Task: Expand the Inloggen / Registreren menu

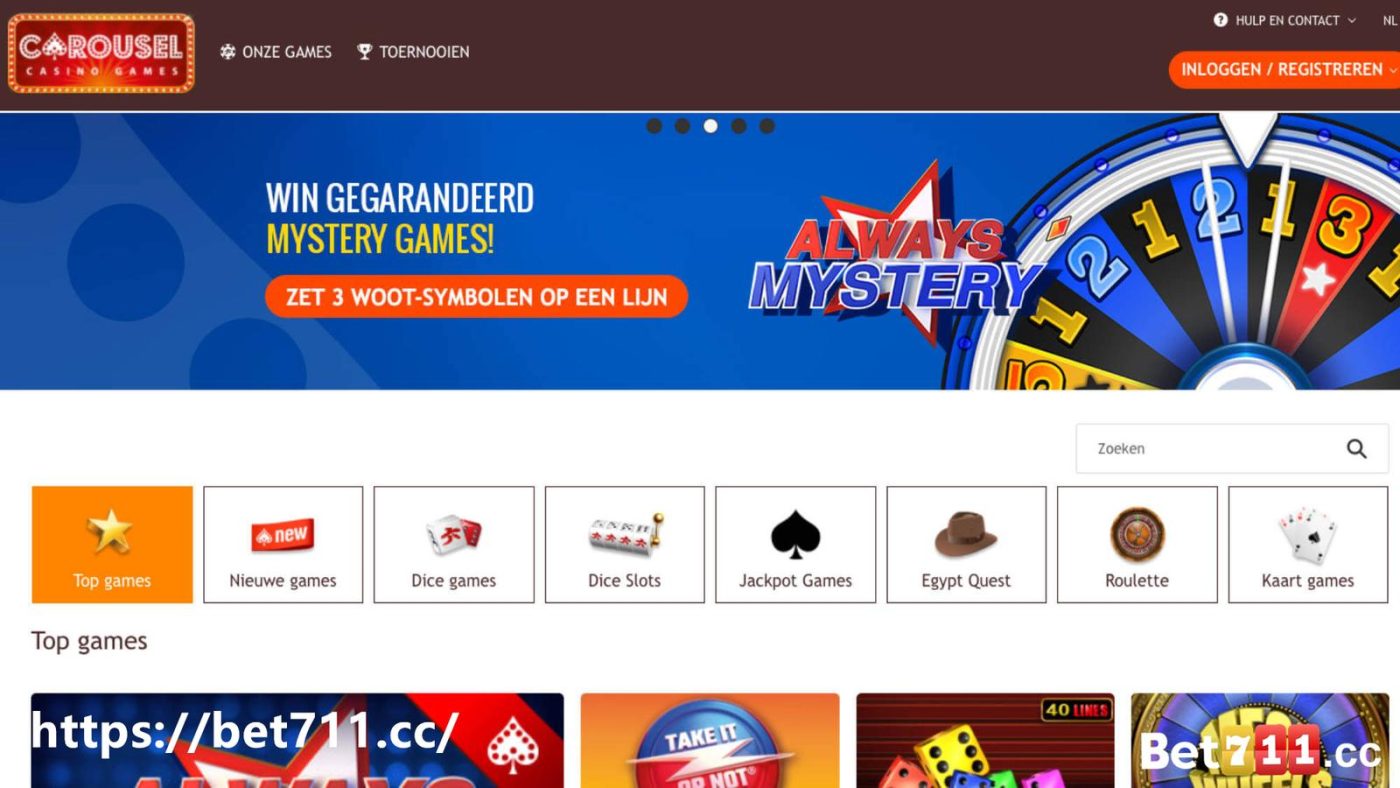Action: [x=1285, y=70]
